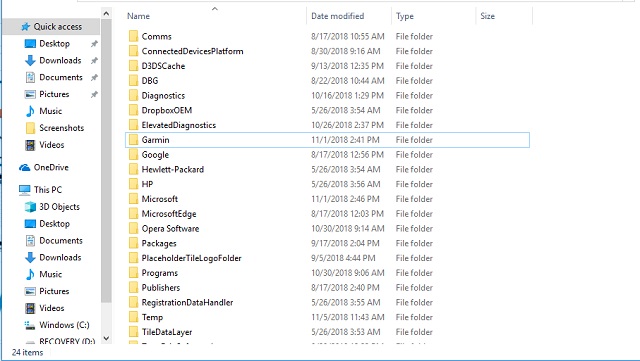Image resolution: width=640 pixels, height=361 pixels.
Task: Select the RegistrationDataHandler folder name
Action: [187, 302]
